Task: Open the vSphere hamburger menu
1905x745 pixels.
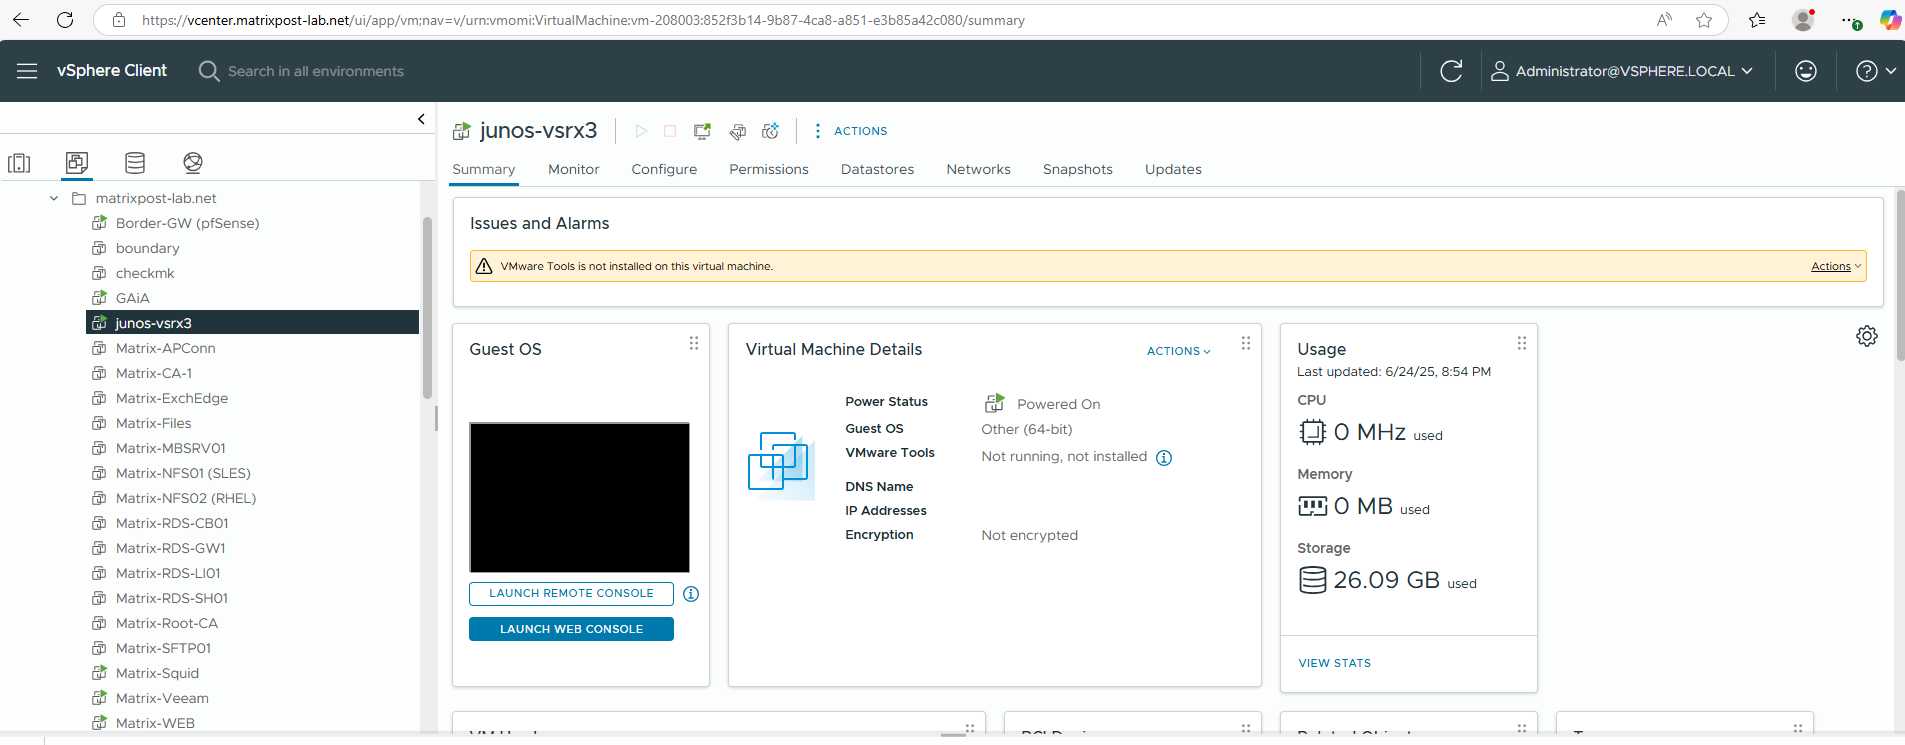Action: point(27,71)
